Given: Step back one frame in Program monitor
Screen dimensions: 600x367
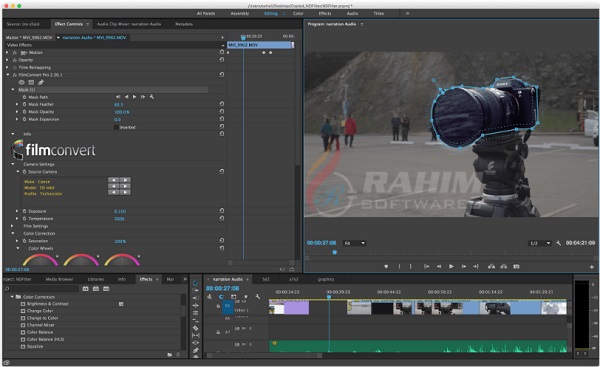Looking at the screenshot, I should (439, 266).
